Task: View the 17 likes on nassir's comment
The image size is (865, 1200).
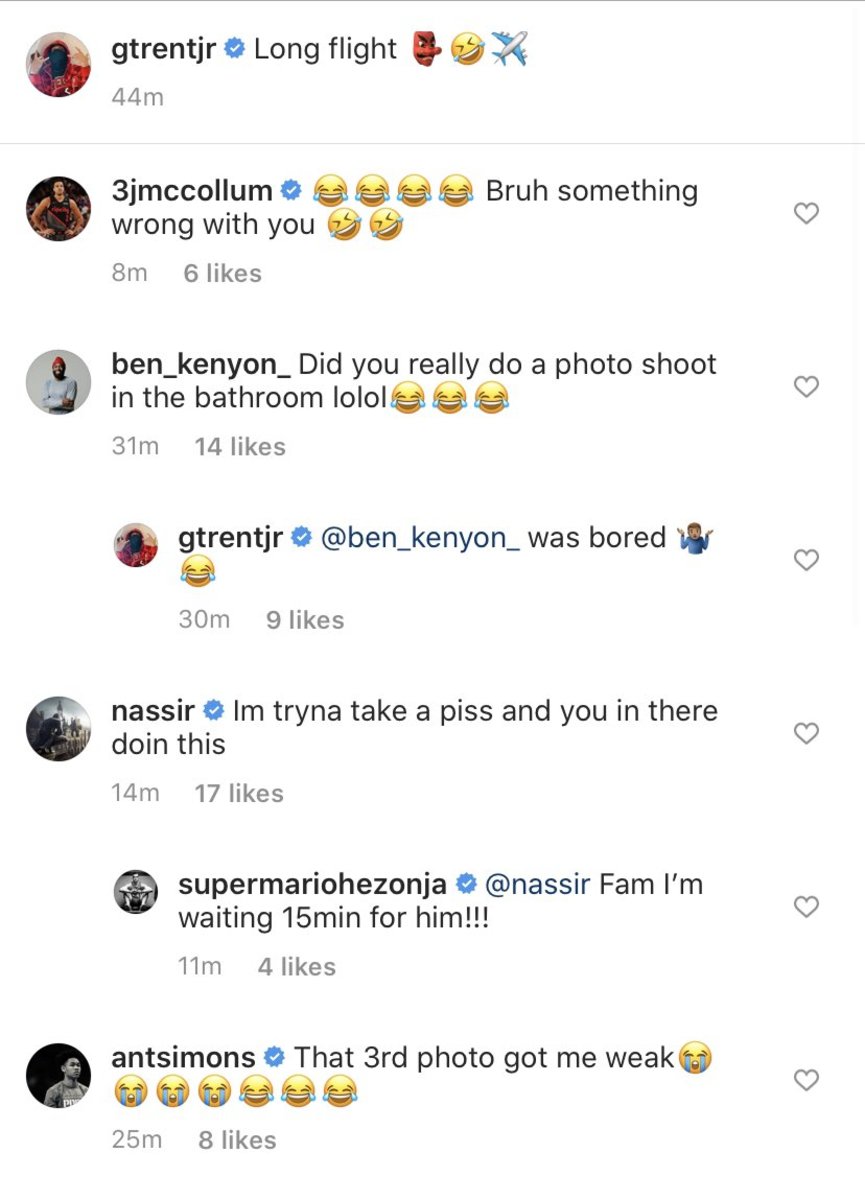Action: [x=239, y=794]
